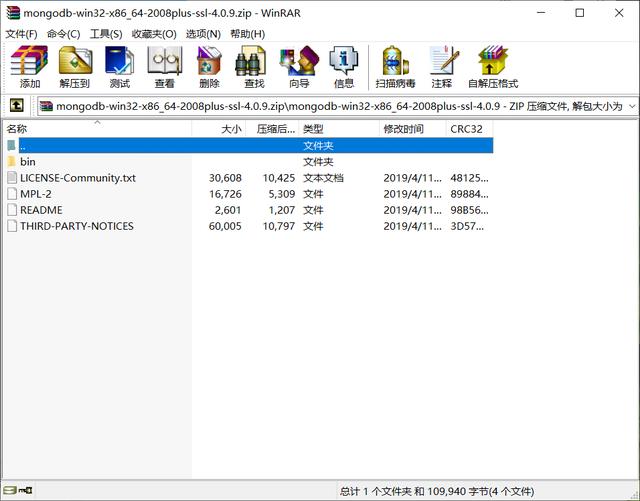This screenshot has height=501, width=640.
Task: Click the Extract To (解压到) icon
Action: point(75,61)
